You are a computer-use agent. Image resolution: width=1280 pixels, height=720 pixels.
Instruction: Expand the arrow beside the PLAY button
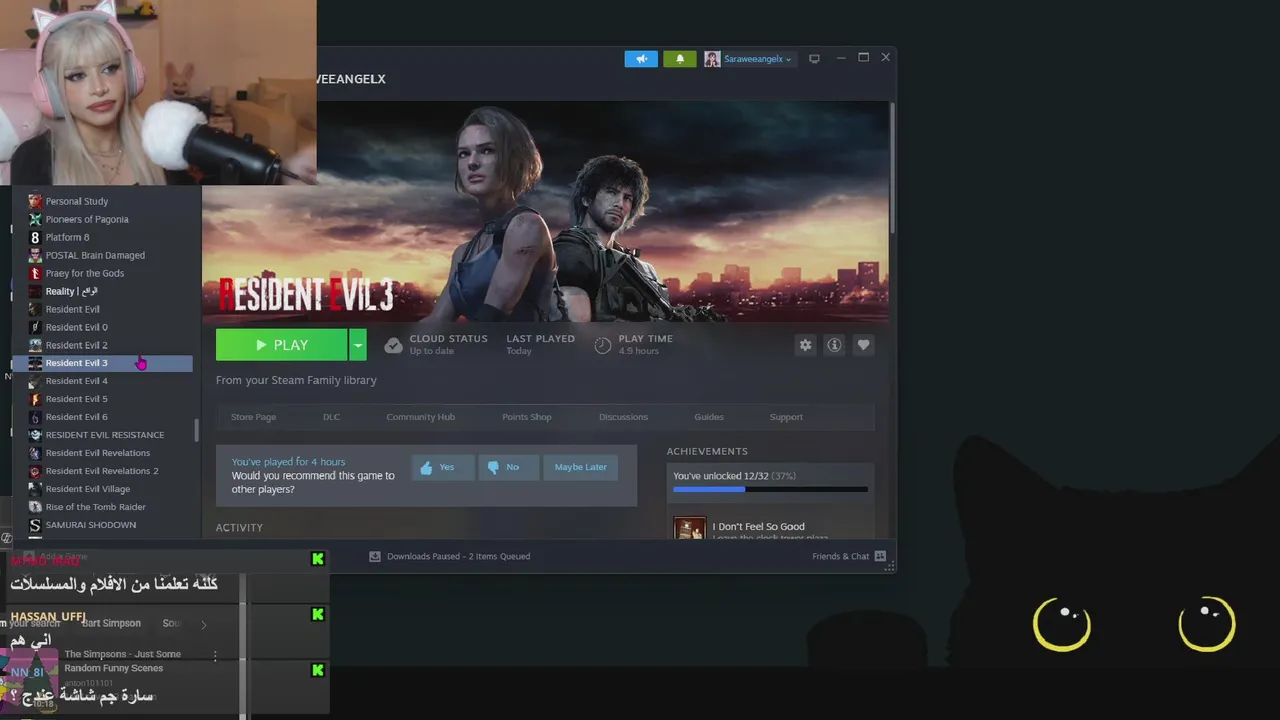pyautogui.click(x=357, y=345)
